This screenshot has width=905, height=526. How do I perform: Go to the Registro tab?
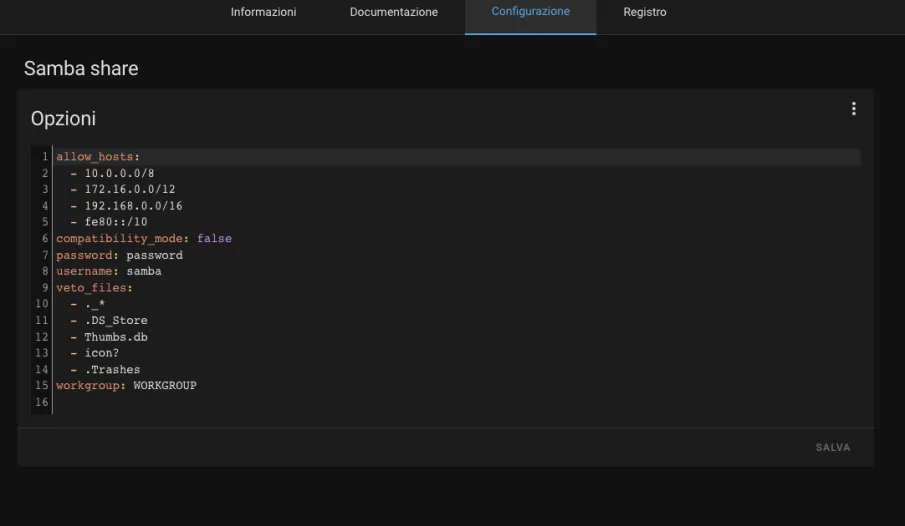(x=645, y=12)
